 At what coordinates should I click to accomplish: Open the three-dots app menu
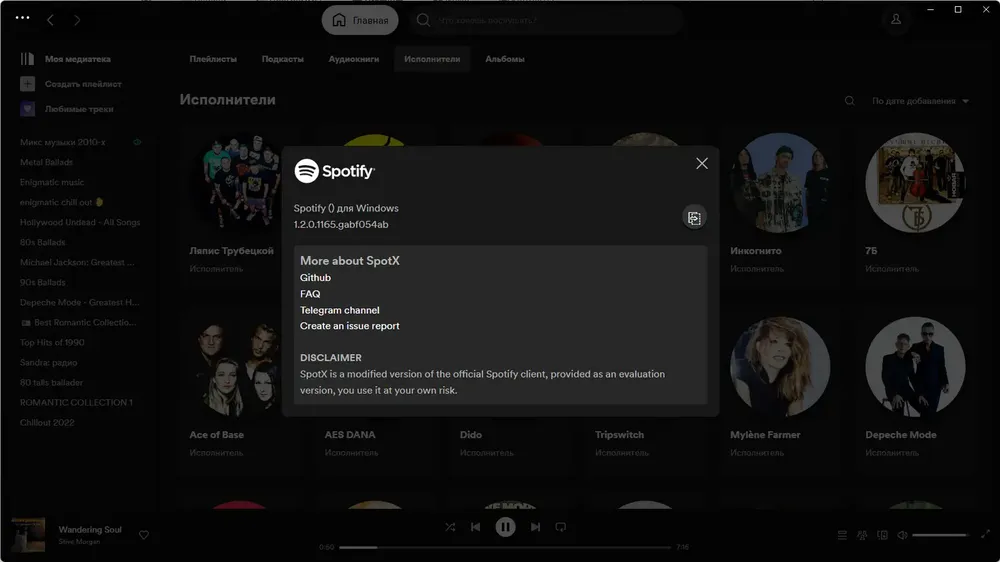click(x=22, y=18)
